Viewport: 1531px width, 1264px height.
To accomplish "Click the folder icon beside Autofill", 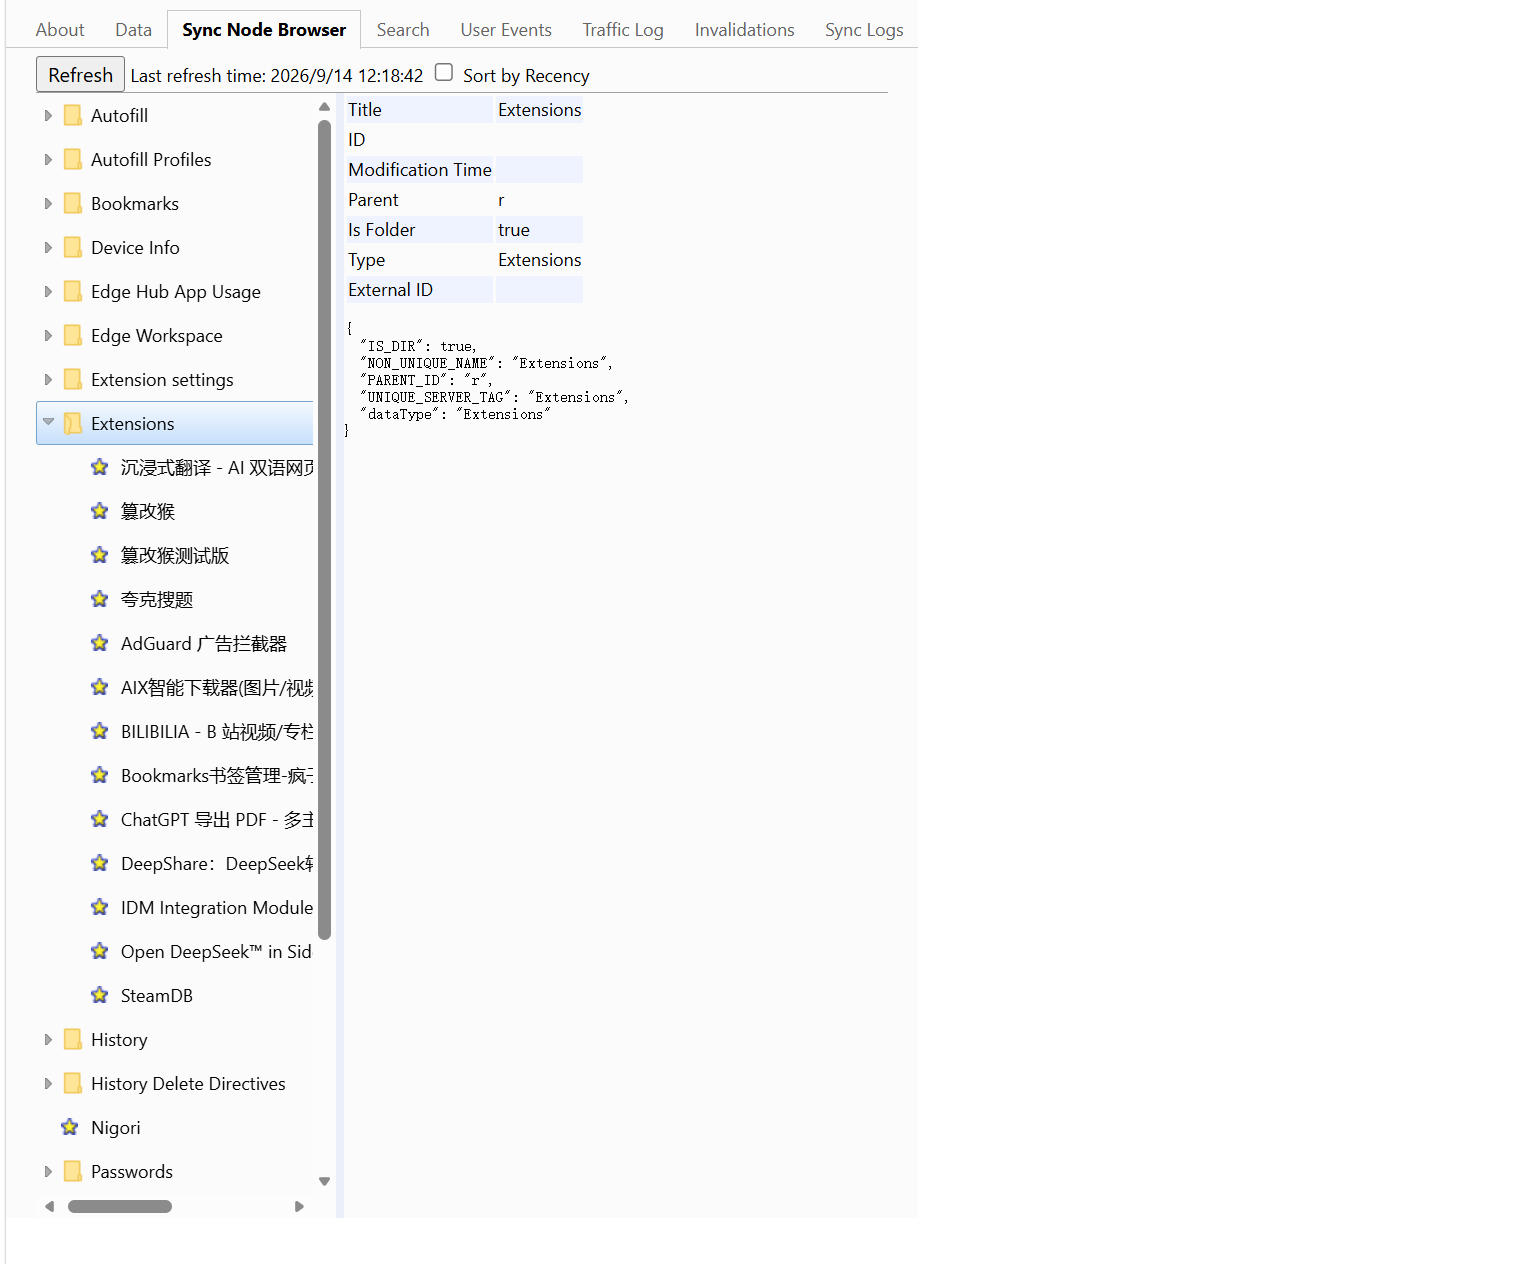I will pyautogui.click(x=73, y=116).
